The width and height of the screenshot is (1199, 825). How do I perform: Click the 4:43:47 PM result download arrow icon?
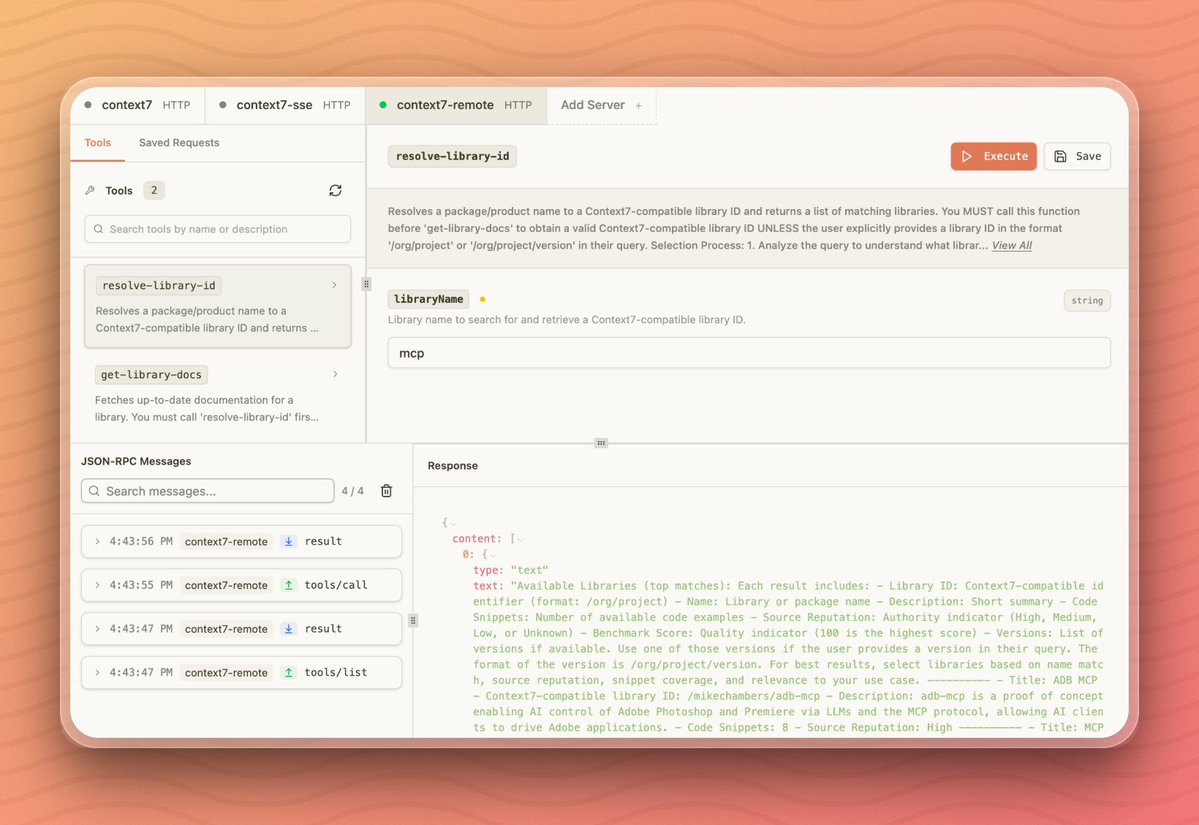coord(288,628)
